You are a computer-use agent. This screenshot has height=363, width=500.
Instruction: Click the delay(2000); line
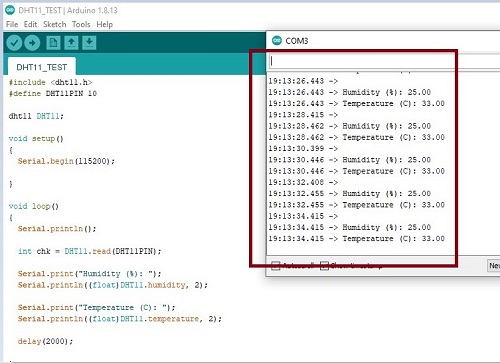(45, 341)
